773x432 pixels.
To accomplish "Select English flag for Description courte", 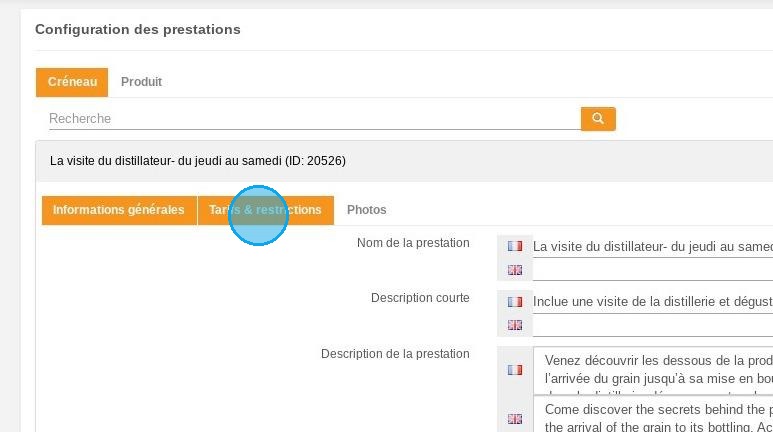I will pos(515,325).
